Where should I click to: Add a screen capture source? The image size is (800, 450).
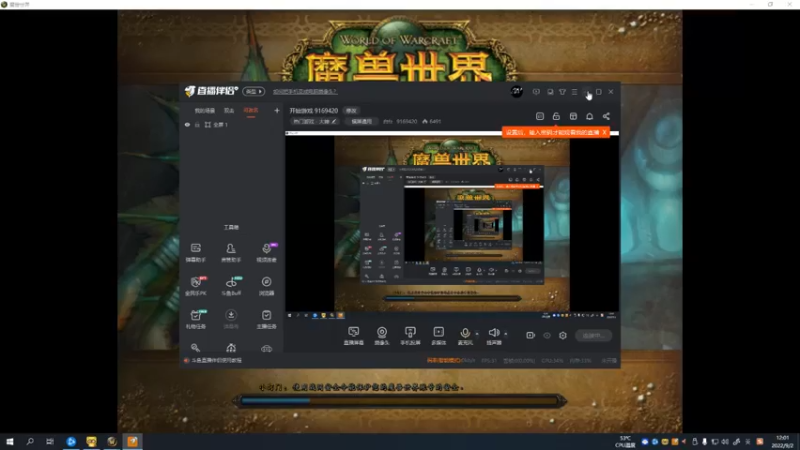(x=354, y=336)
